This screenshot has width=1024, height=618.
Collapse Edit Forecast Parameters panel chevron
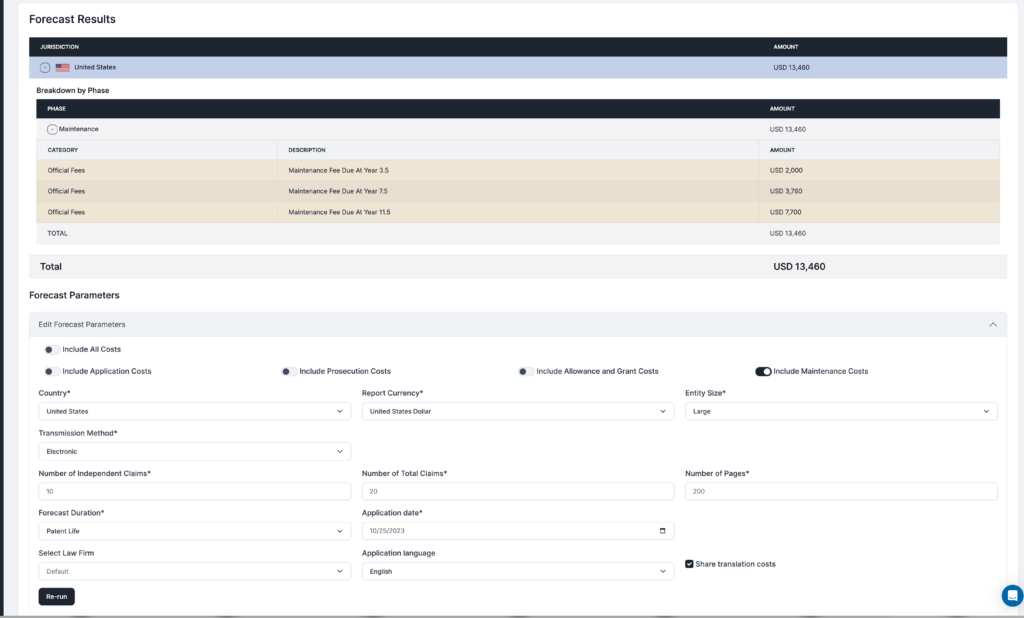pos(993,325)
